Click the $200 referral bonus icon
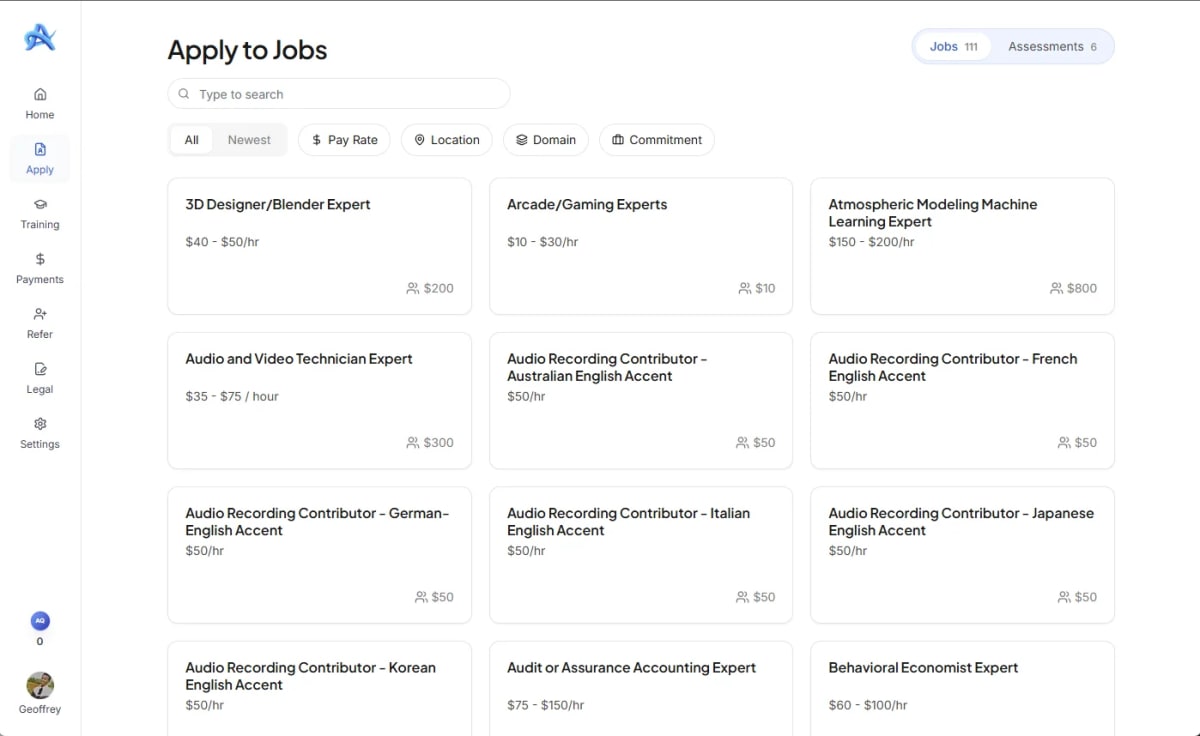The height and width of the screenshot is (736, 1200). click(413, 288)
